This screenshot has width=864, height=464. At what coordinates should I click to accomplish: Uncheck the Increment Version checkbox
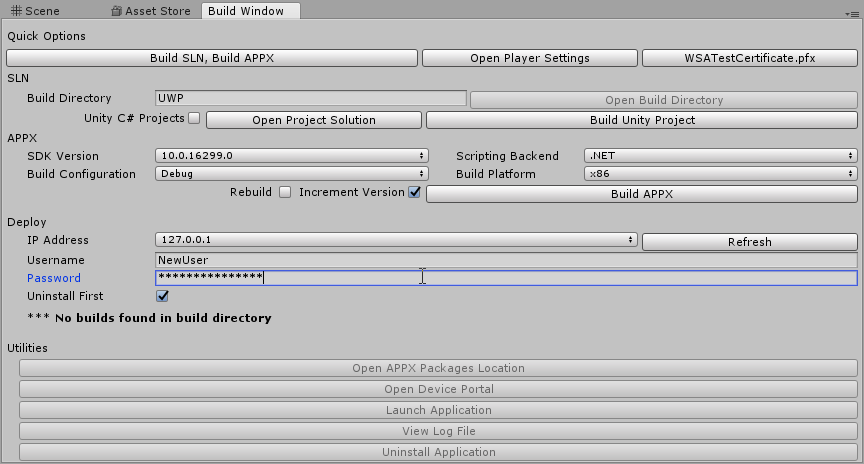(414, 192)
